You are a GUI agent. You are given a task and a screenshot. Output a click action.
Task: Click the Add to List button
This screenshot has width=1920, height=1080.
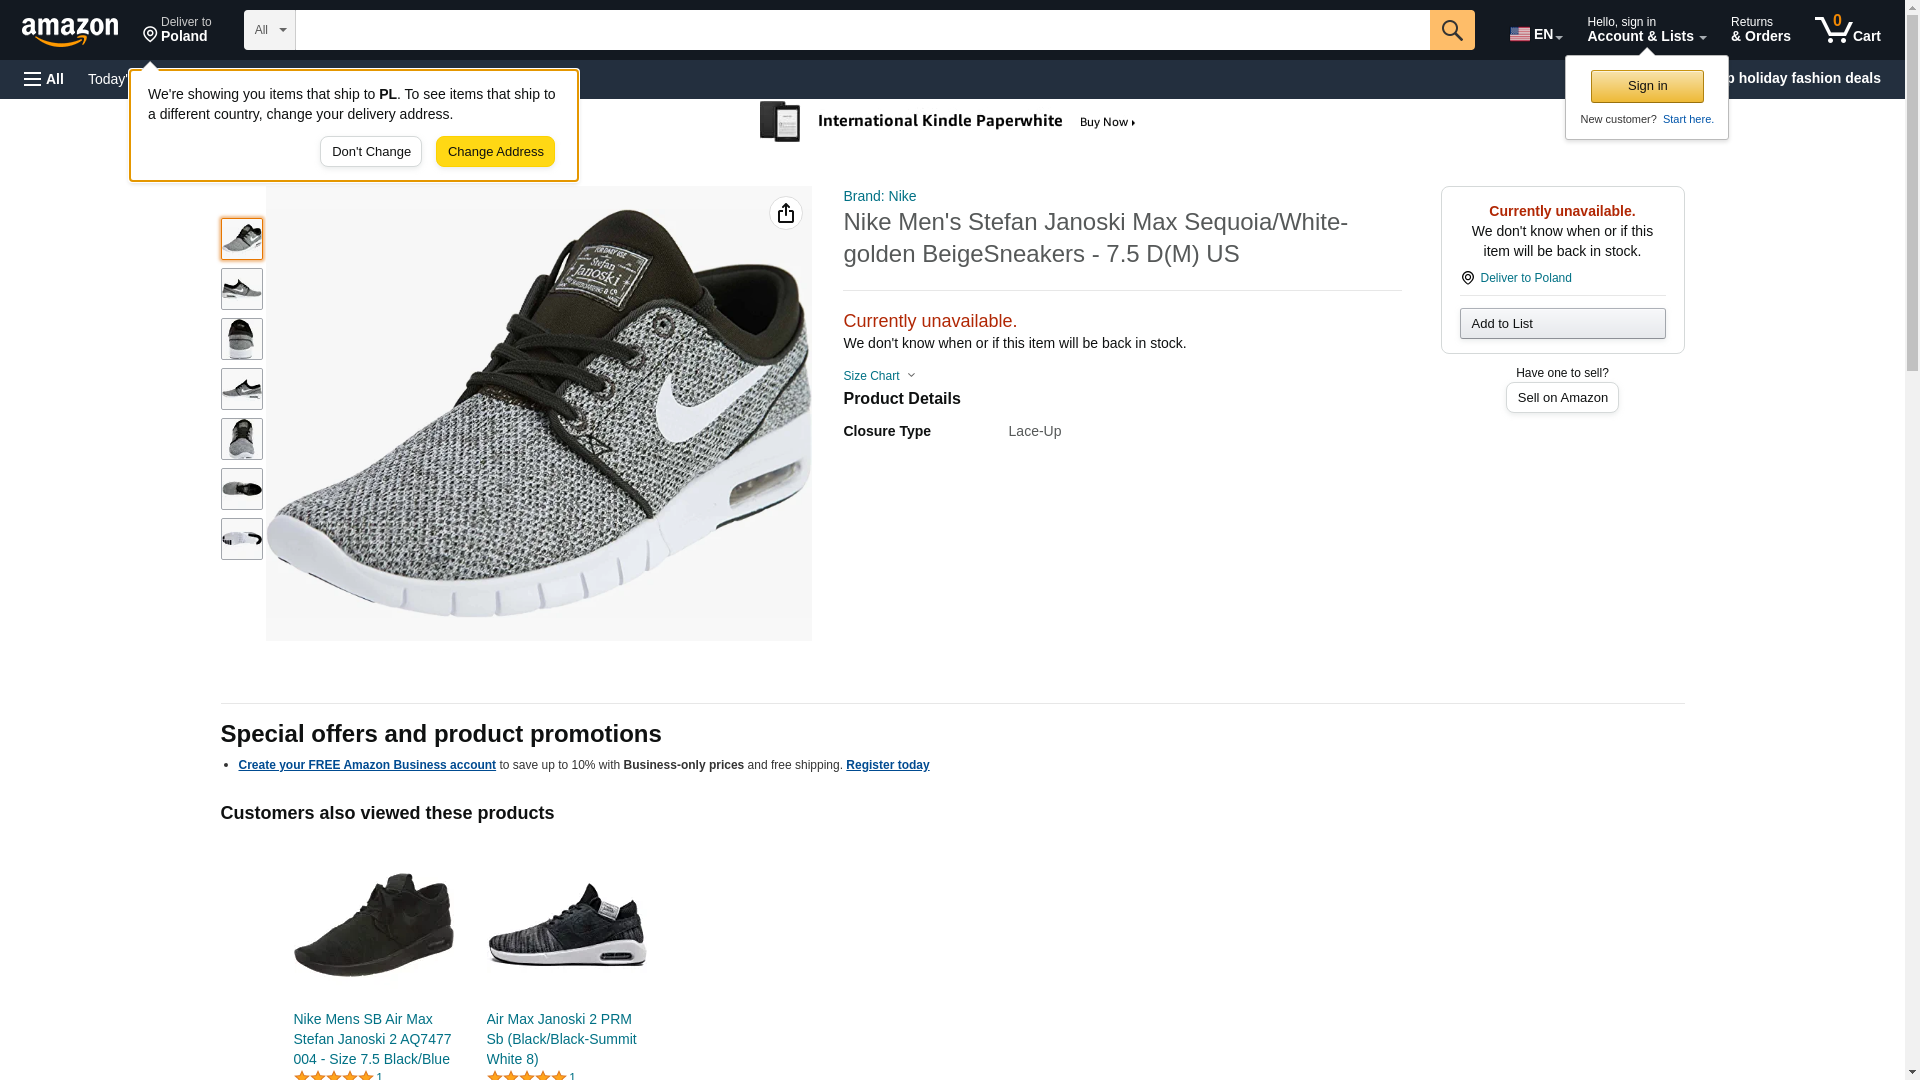(x=1561, y=323)
